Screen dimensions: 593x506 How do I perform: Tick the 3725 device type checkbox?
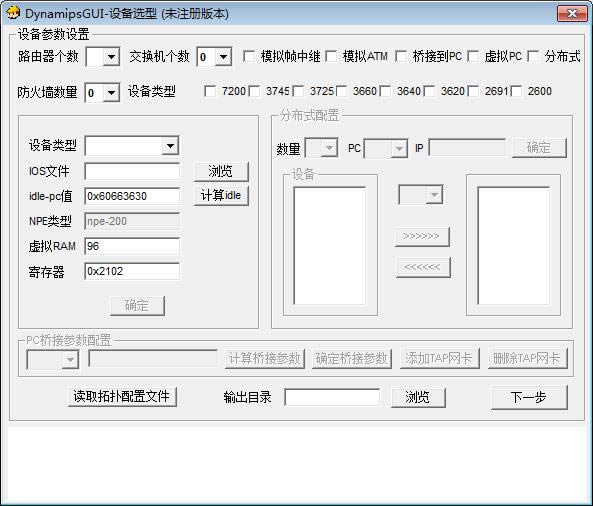(298, 91)
